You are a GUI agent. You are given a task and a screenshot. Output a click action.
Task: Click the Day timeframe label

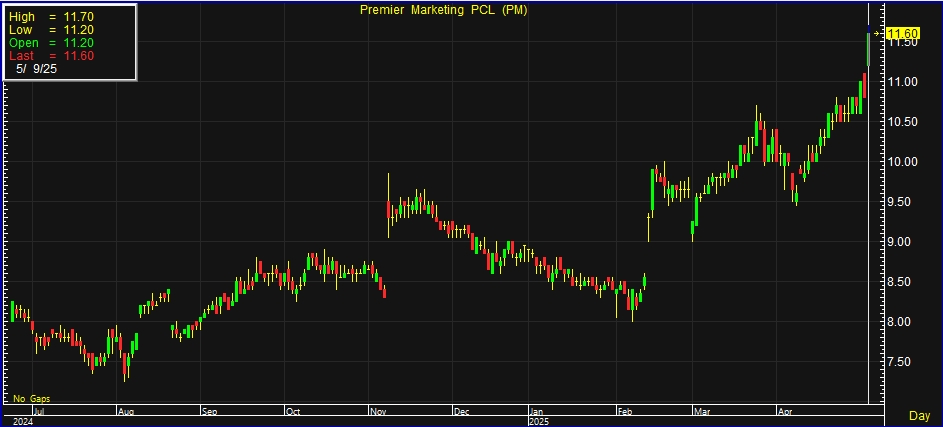(919, 416)
